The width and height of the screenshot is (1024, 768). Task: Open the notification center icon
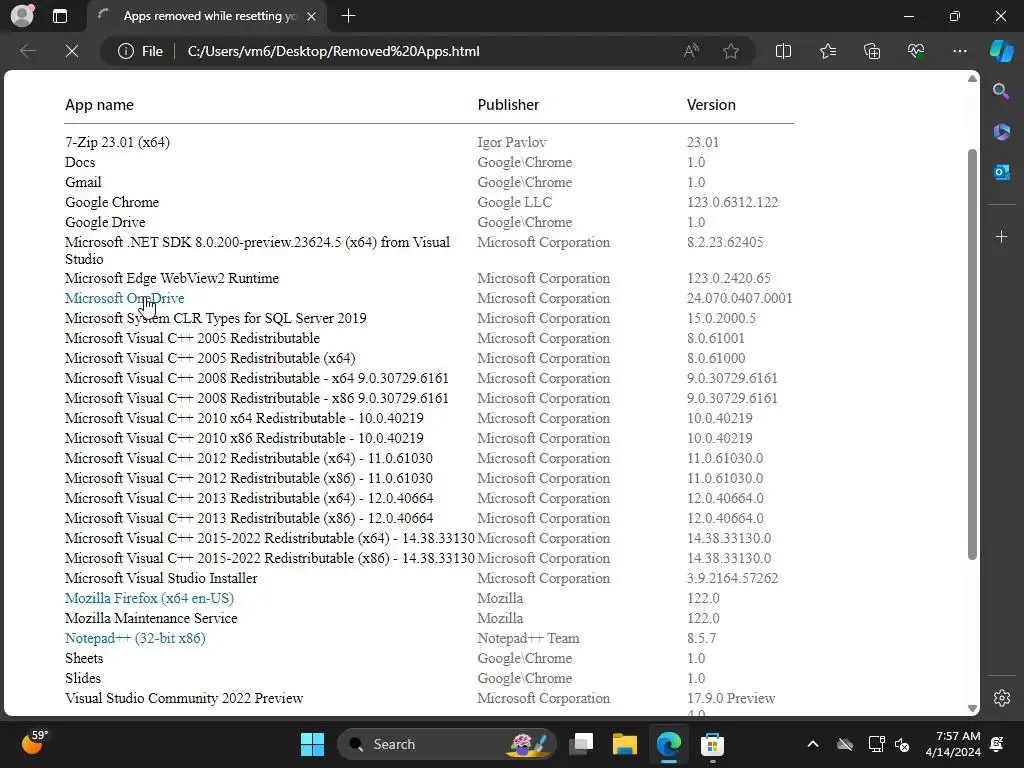click(997, 744)
